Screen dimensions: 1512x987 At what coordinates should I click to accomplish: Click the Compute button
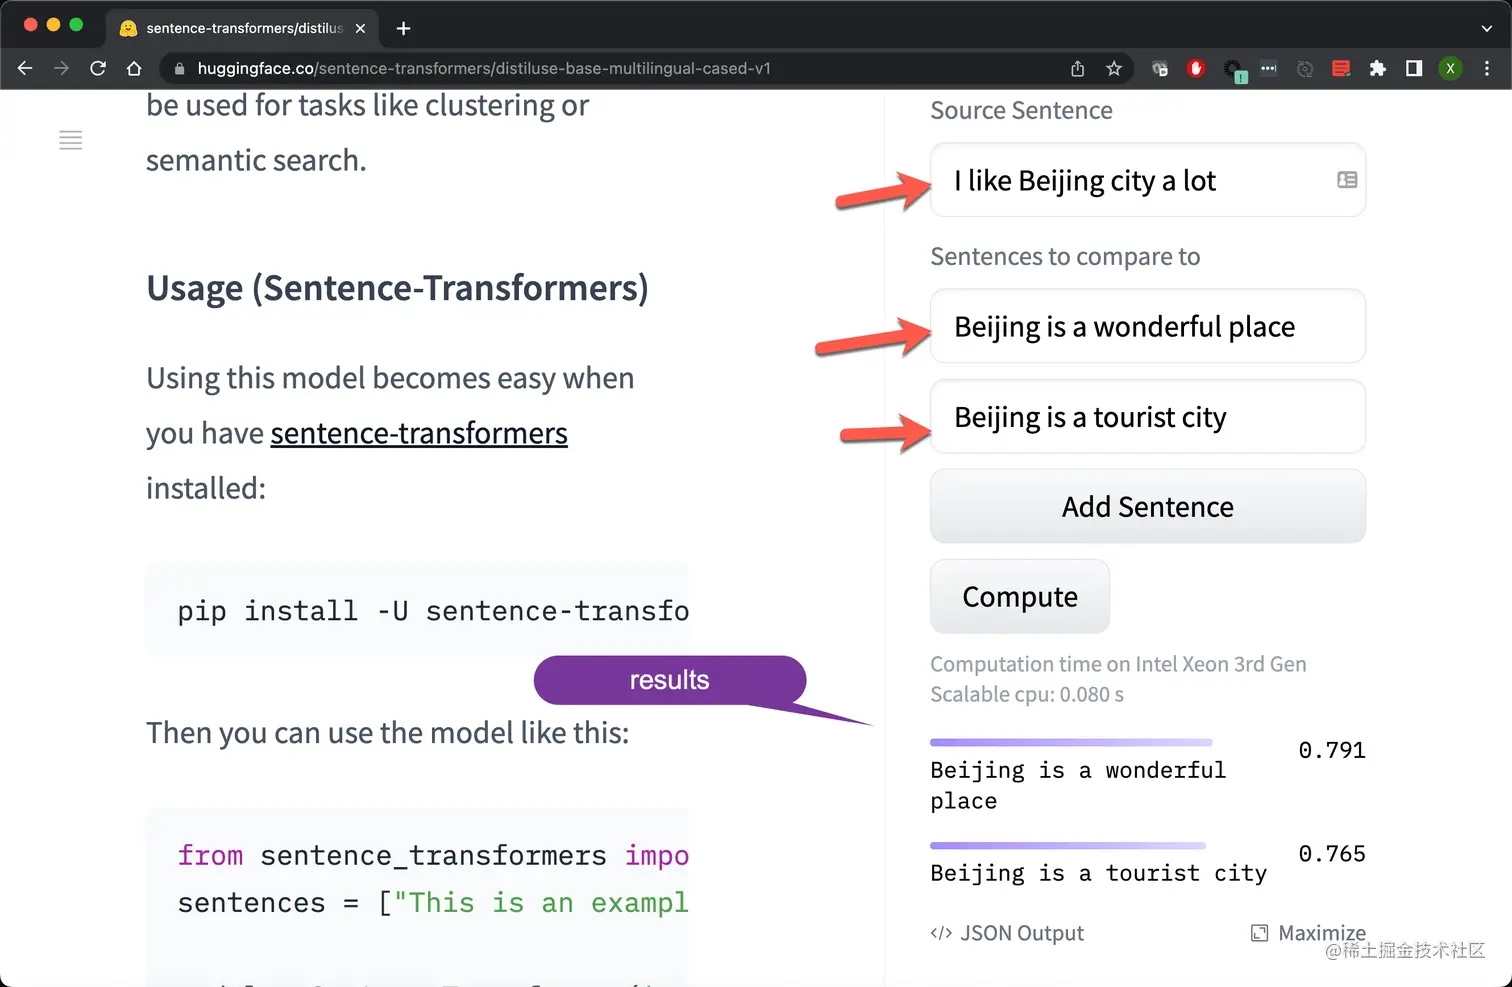[1020, 596]
